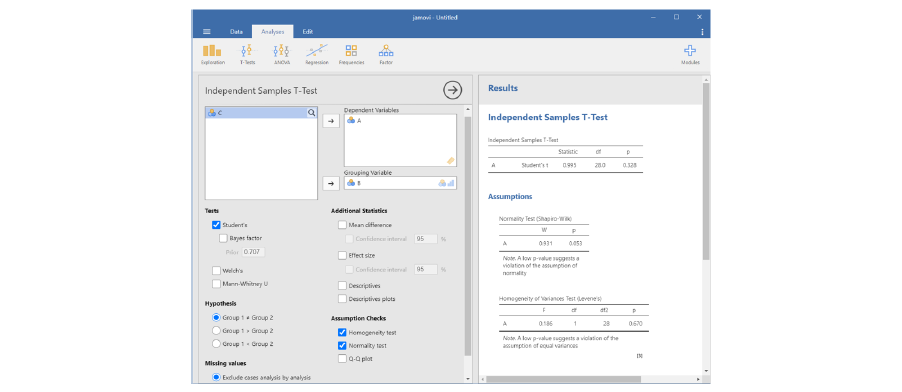Open the Regression analyses menu
902x392 pixels.
point(316,54)
